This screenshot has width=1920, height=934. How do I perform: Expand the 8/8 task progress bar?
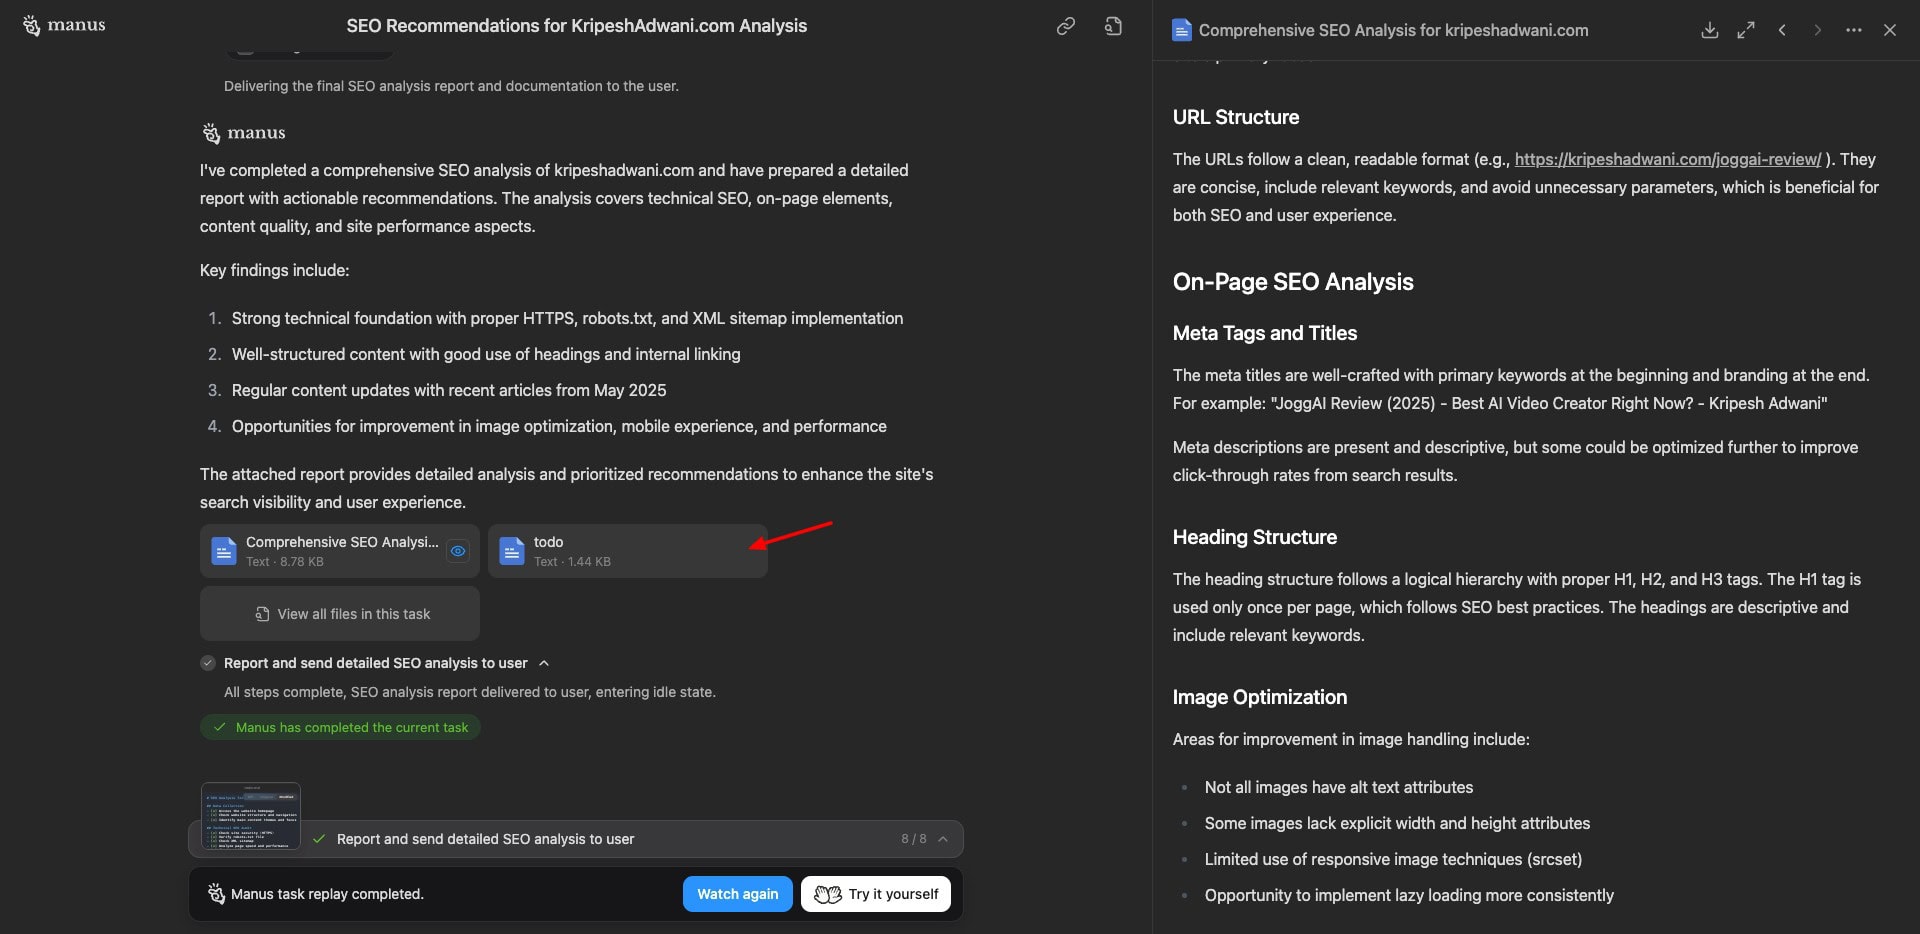pyautogui.click(x=942, y=839)
